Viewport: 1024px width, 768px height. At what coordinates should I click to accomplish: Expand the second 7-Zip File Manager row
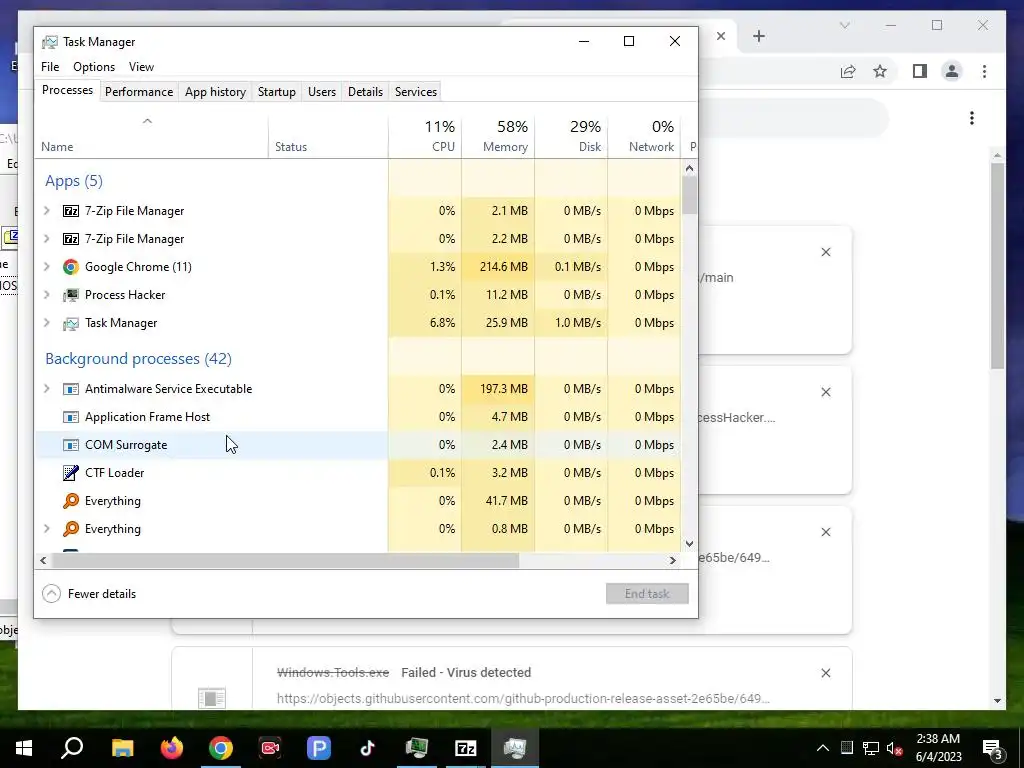tap(46, 239)
